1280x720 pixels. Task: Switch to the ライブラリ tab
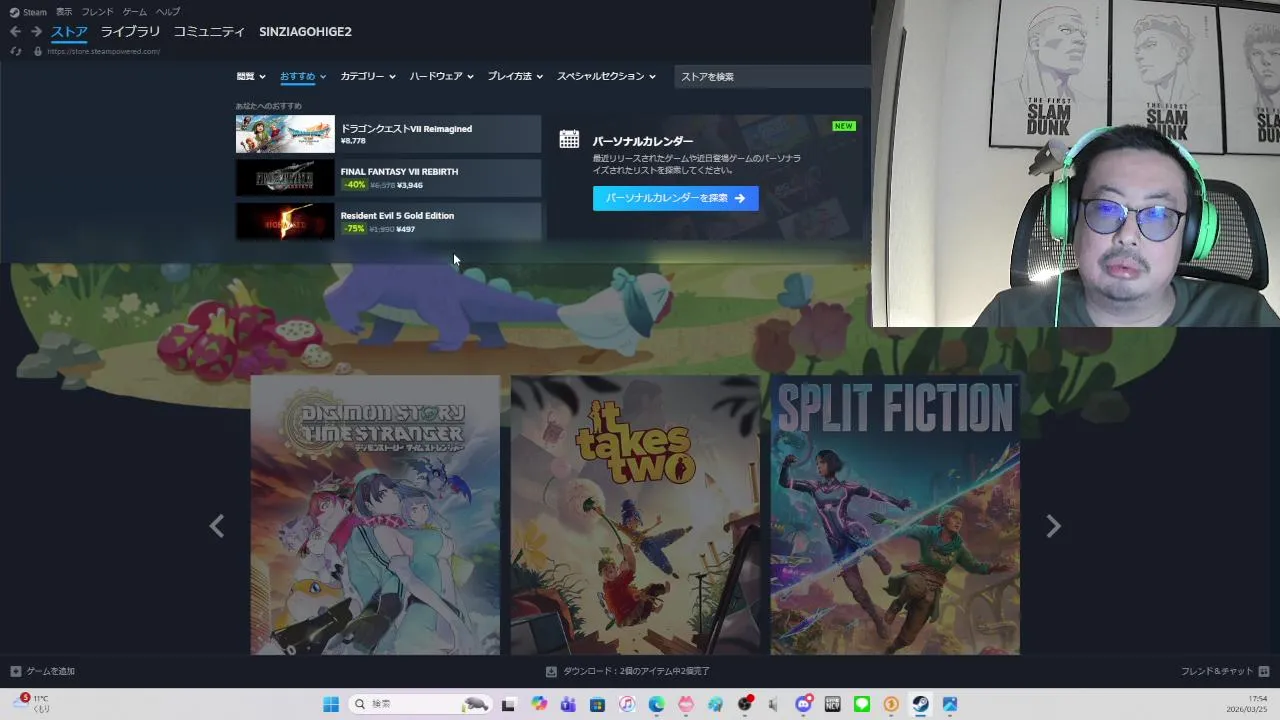(130, 32)
